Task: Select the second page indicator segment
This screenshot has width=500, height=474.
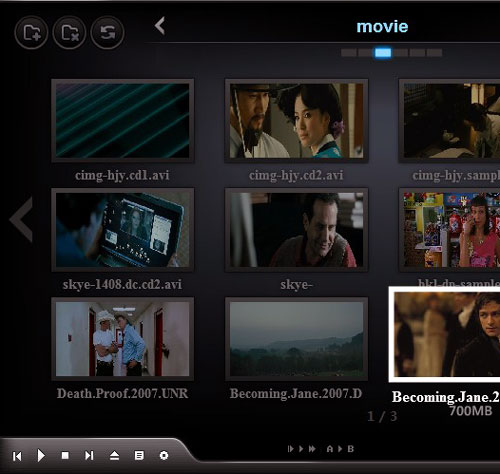Action: coord(366,53)
